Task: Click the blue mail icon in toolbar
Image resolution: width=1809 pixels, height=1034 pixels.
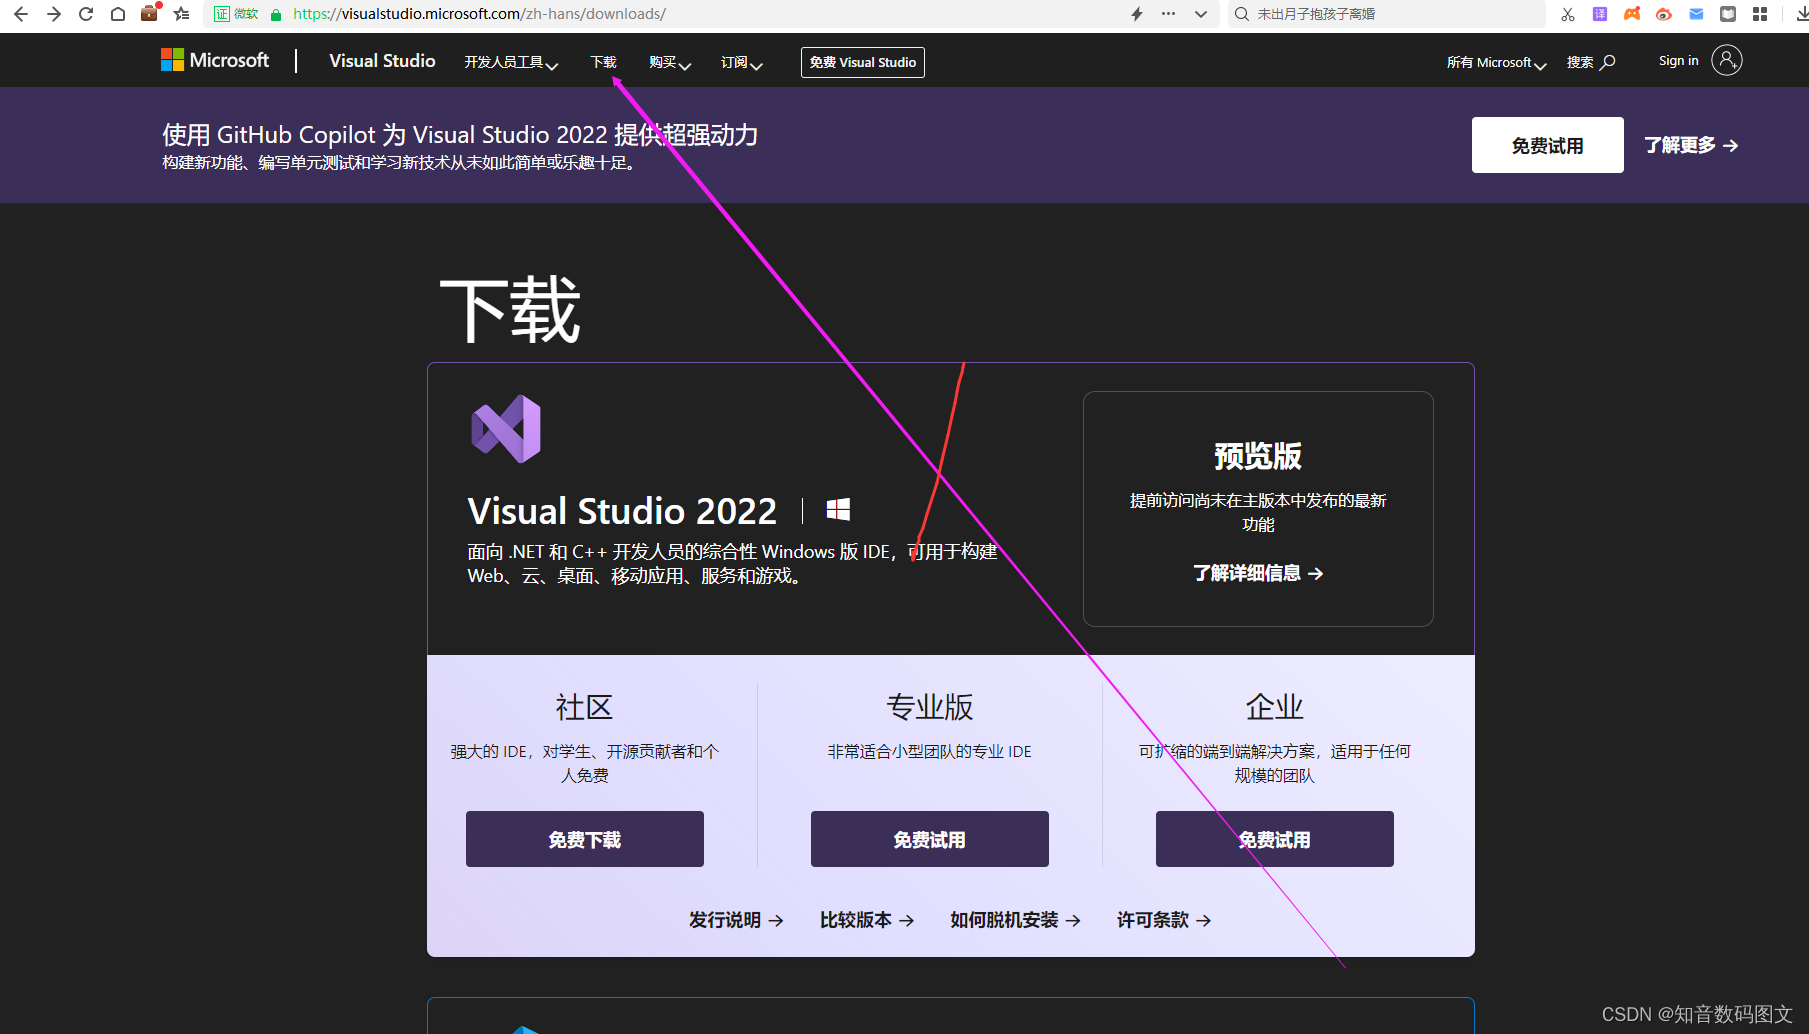Action: tap(1696, 14)
